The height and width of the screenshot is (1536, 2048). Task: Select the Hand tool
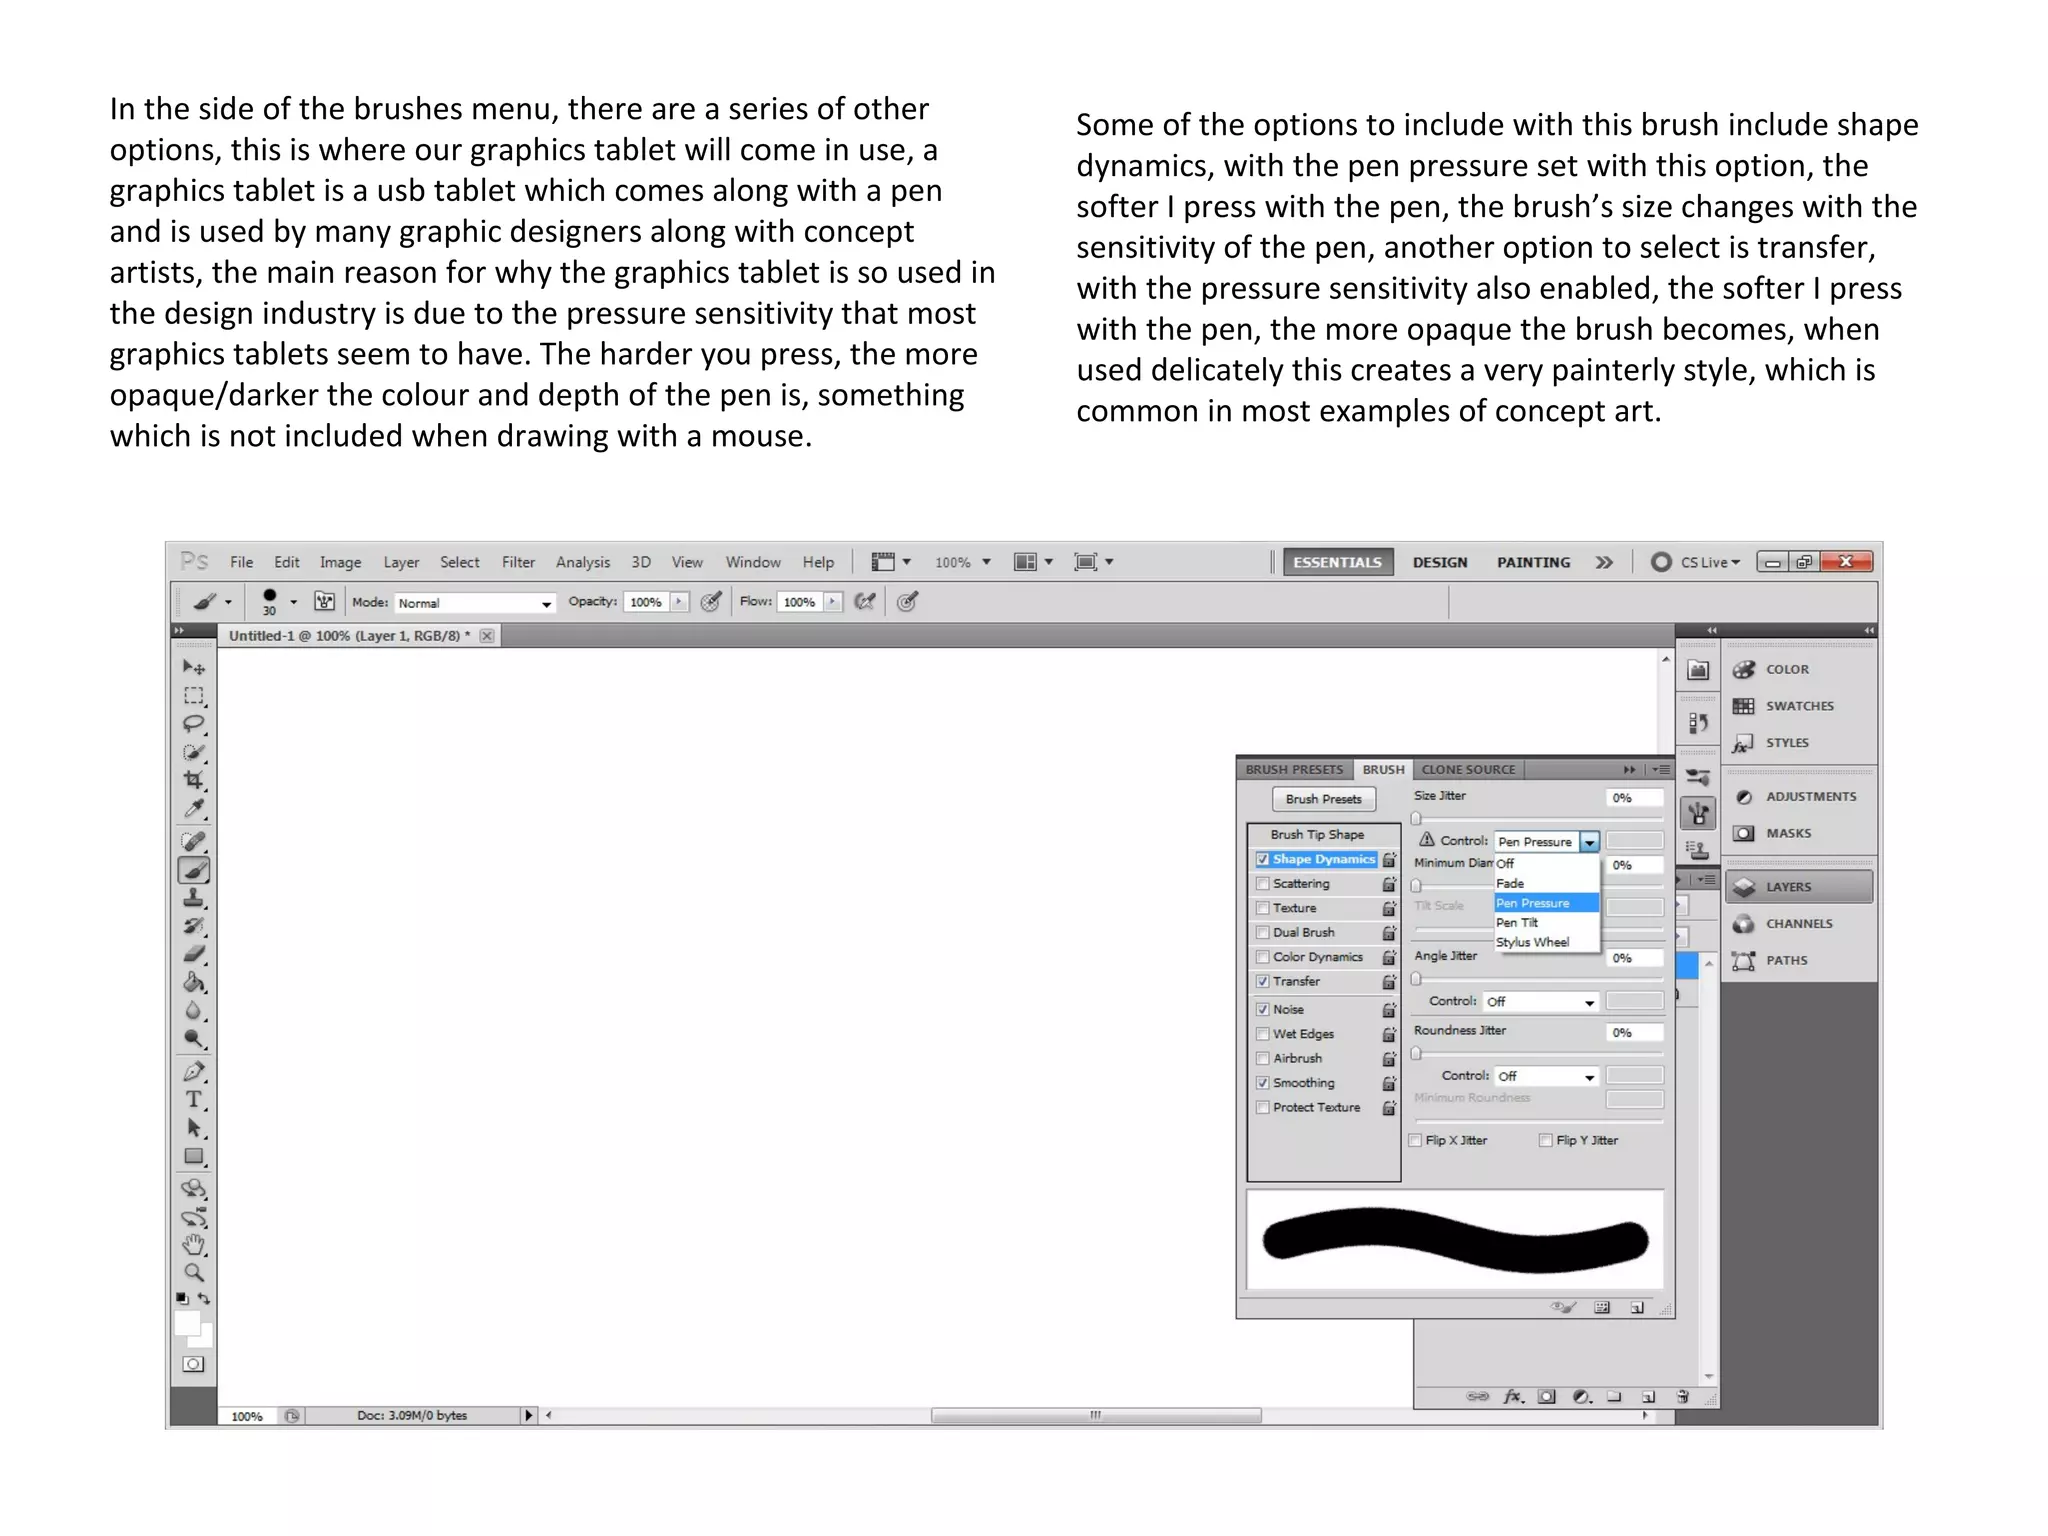(x=194, y=1245)
